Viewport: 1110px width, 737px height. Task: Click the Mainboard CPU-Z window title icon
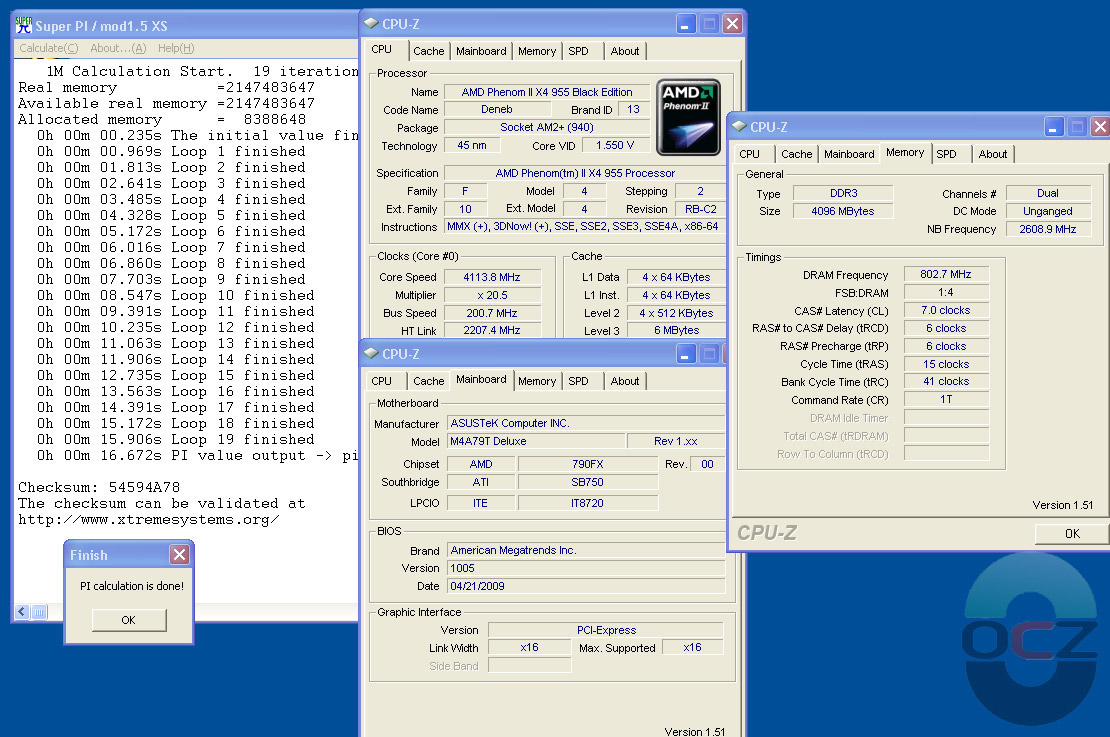coord(371,353)
